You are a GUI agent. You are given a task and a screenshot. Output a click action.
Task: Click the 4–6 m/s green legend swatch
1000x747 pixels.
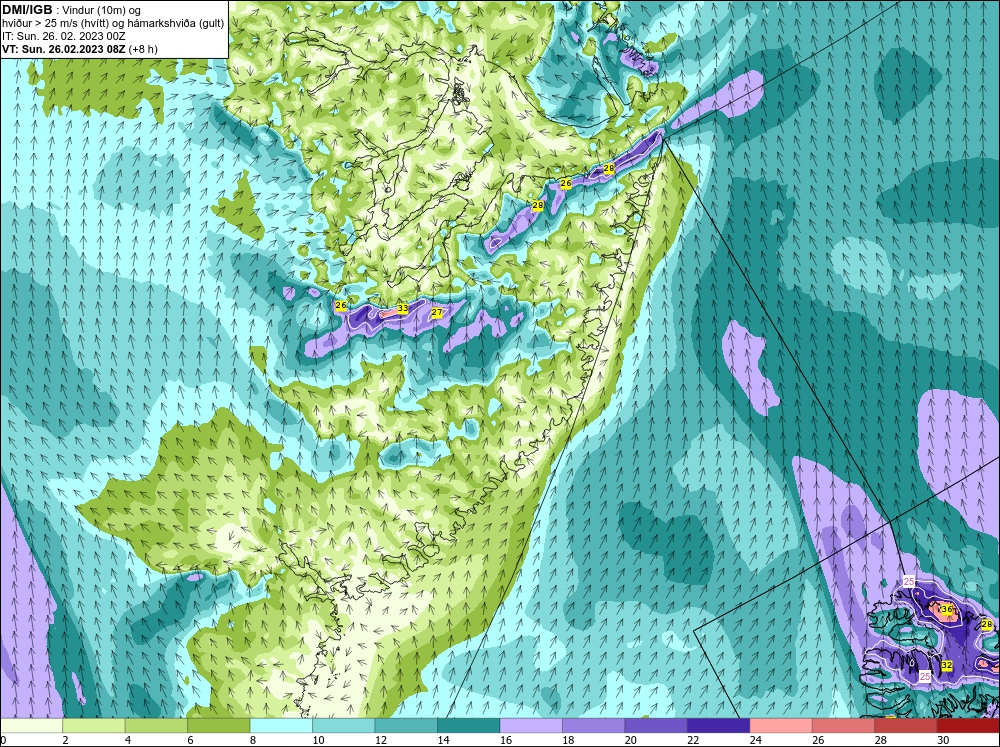pos(156,725)
